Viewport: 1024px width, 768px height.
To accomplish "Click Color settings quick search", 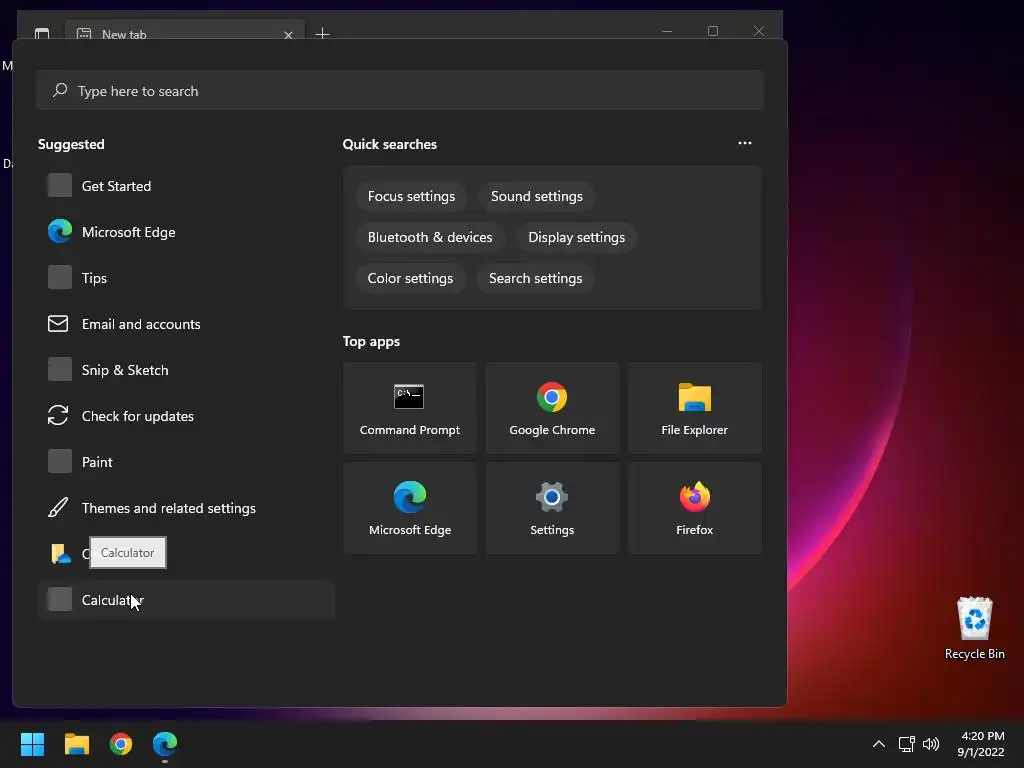I will pyautogui.click(x=410, y=278).
